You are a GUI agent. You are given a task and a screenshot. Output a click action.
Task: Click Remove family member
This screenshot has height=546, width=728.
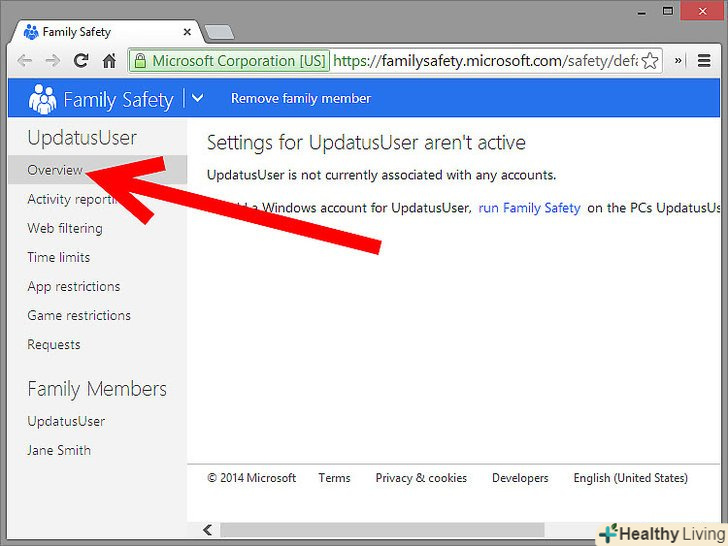coord(301,98)
